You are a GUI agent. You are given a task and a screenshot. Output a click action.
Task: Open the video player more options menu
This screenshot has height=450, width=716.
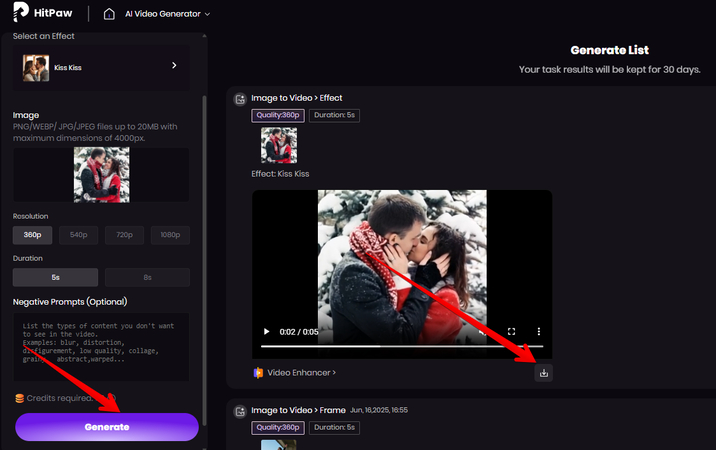[x=539, y=332]
